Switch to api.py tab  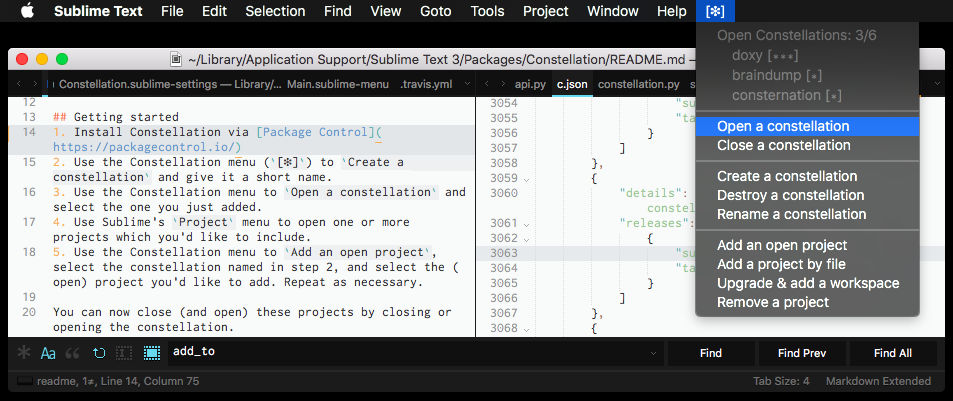click(x=530, y=84)
